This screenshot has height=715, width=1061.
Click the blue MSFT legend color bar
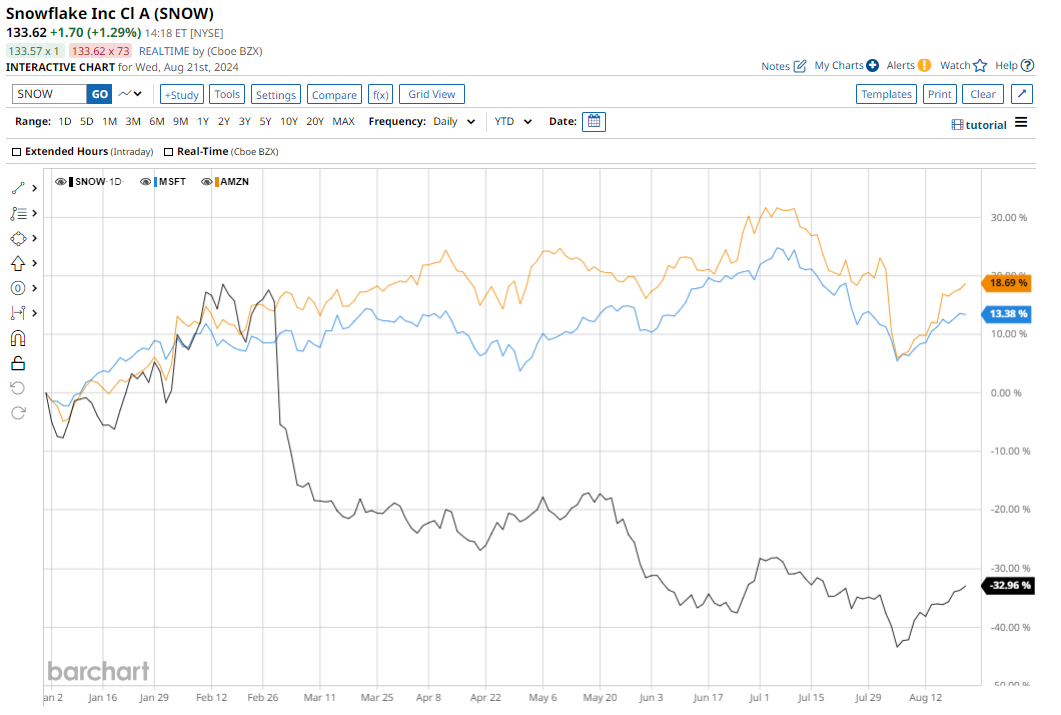[x=156, y=182]
